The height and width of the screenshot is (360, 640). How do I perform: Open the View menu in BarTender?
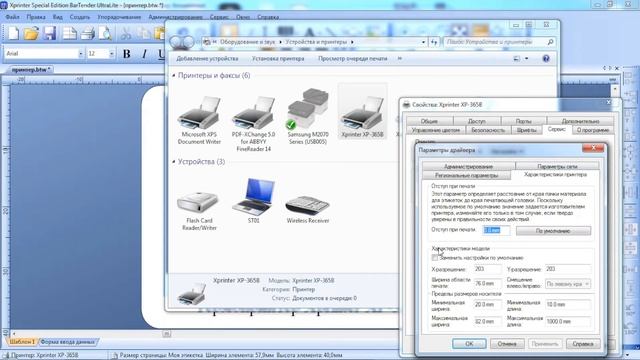(58, 17)
